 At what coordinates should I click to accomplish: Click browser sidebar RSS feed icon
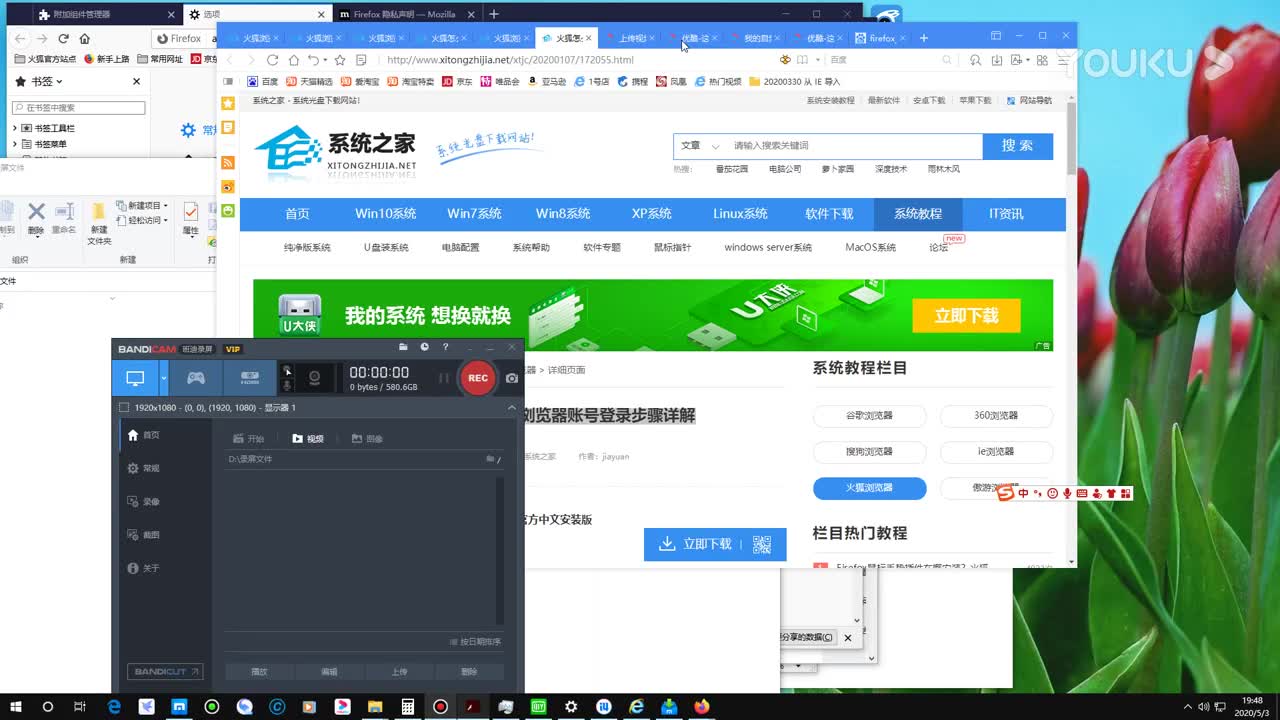(x=228, y=162)
